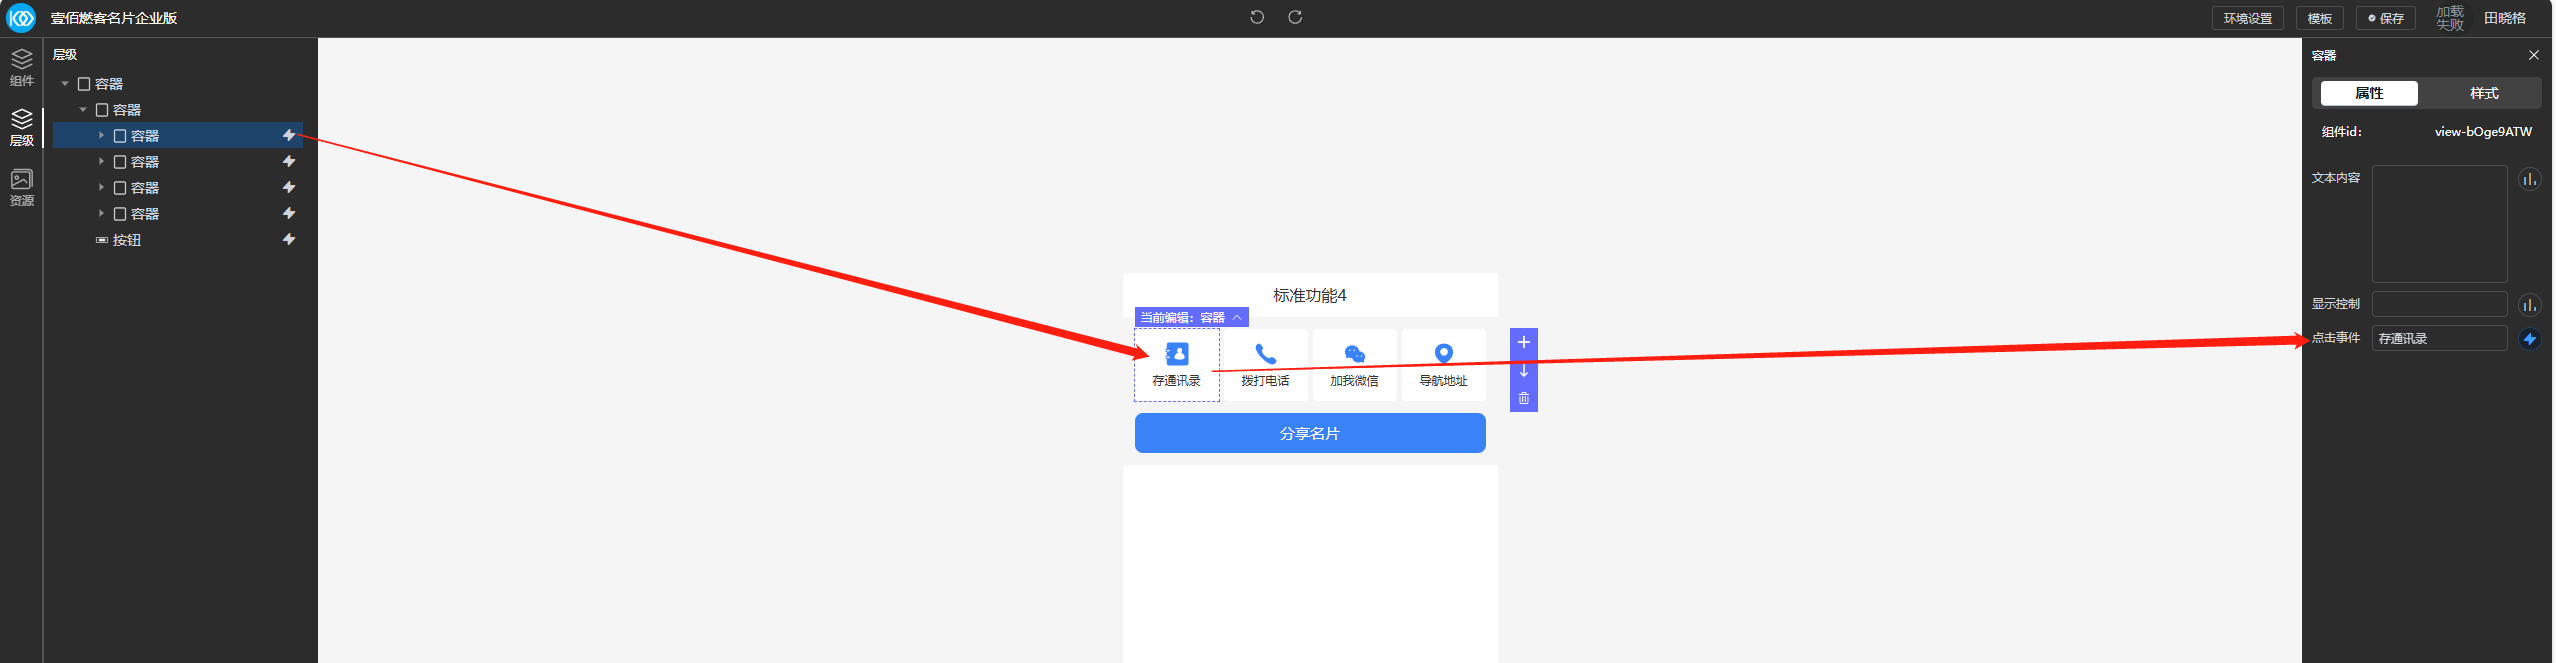This screenshot has width=2556, height=663.
Task: Toggle the 当前编辑：容器 chevron label
Action: coord(1237,317)
